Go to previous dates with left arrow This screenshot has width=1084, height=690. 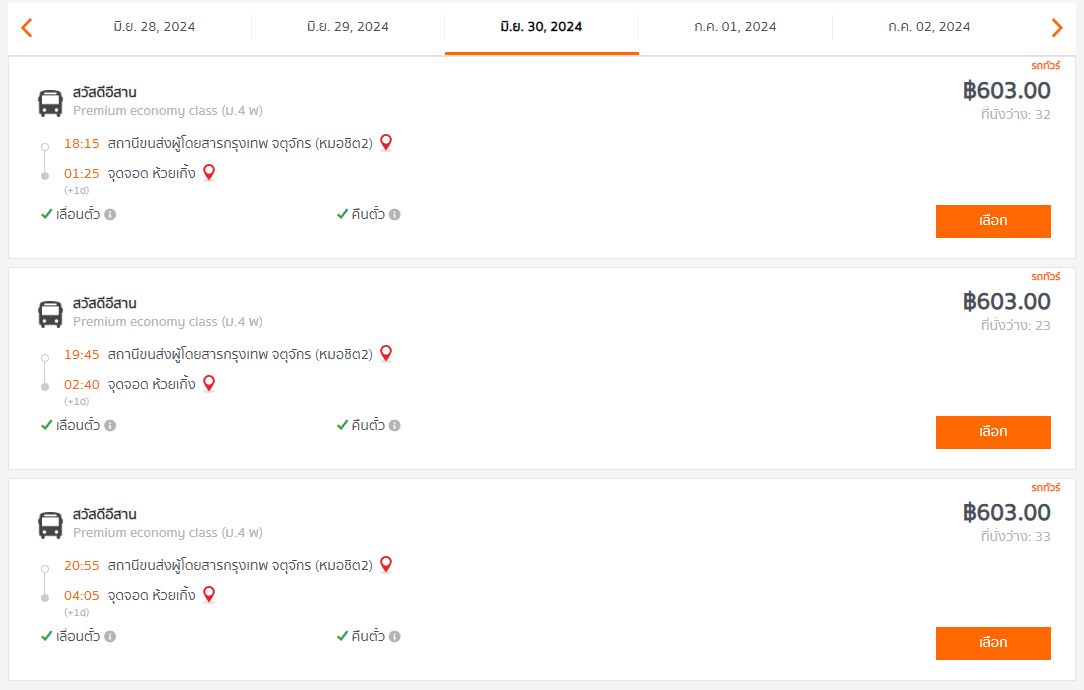pyautogui.click(x=27, y=28)
